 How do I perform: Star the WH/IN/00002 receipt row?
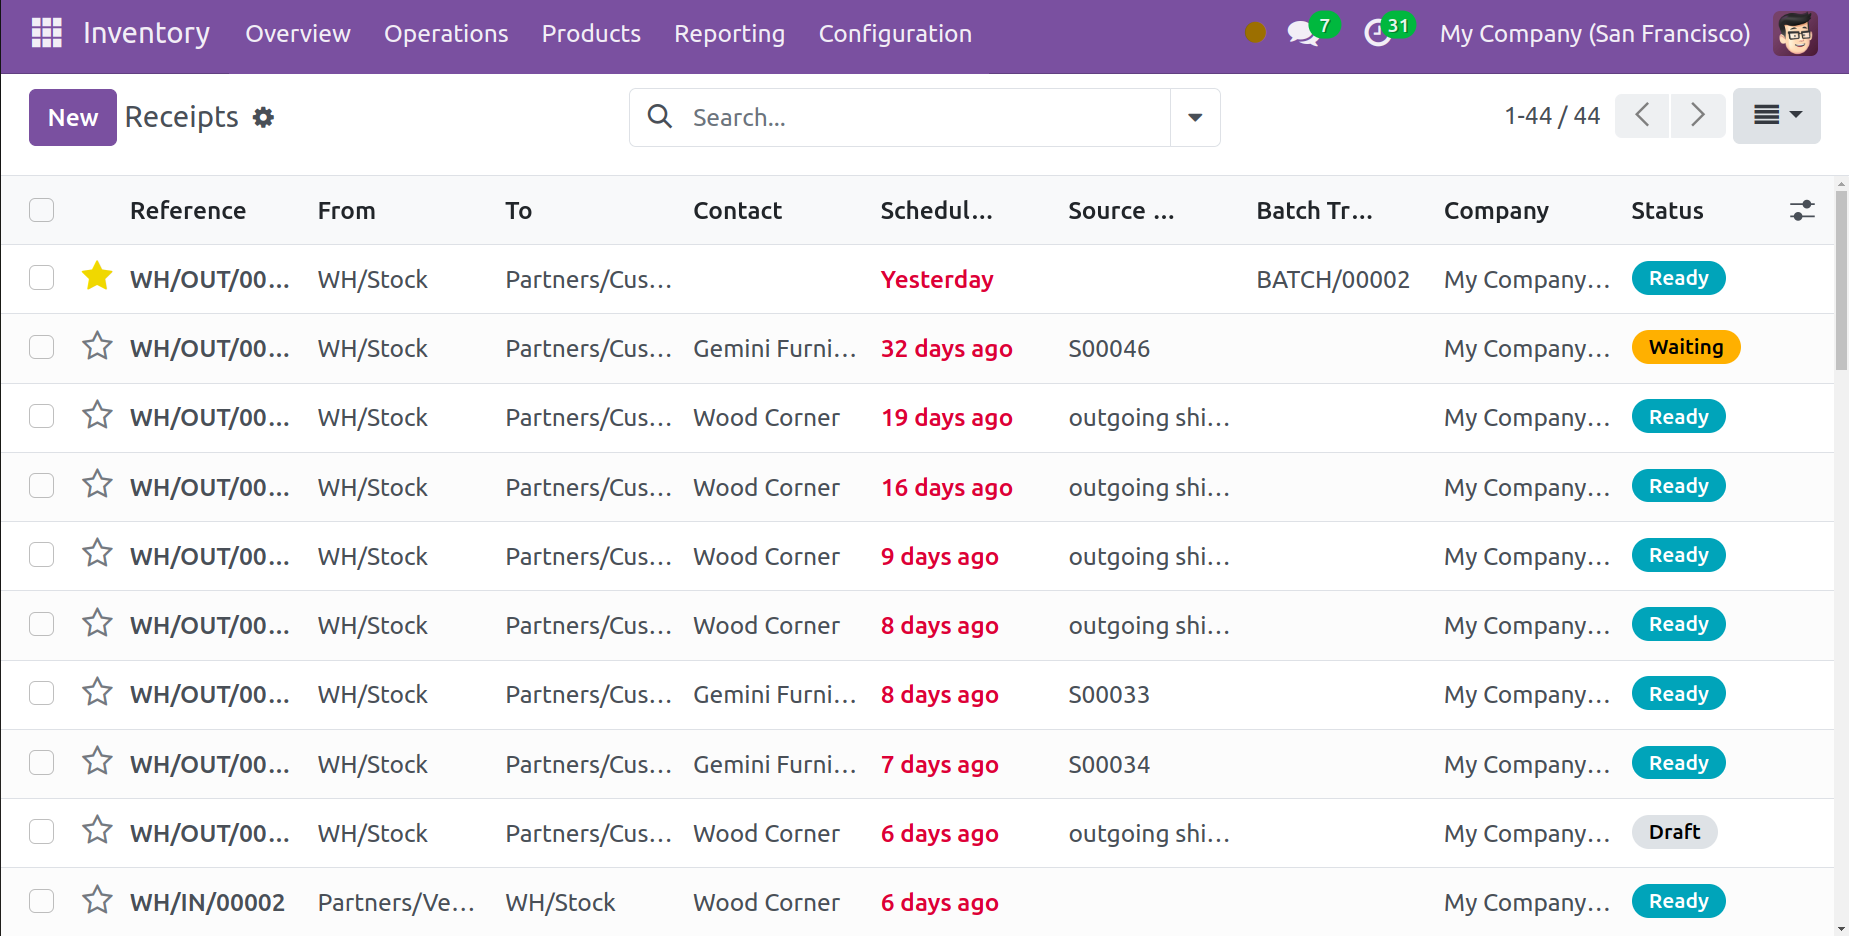(97, 900)
